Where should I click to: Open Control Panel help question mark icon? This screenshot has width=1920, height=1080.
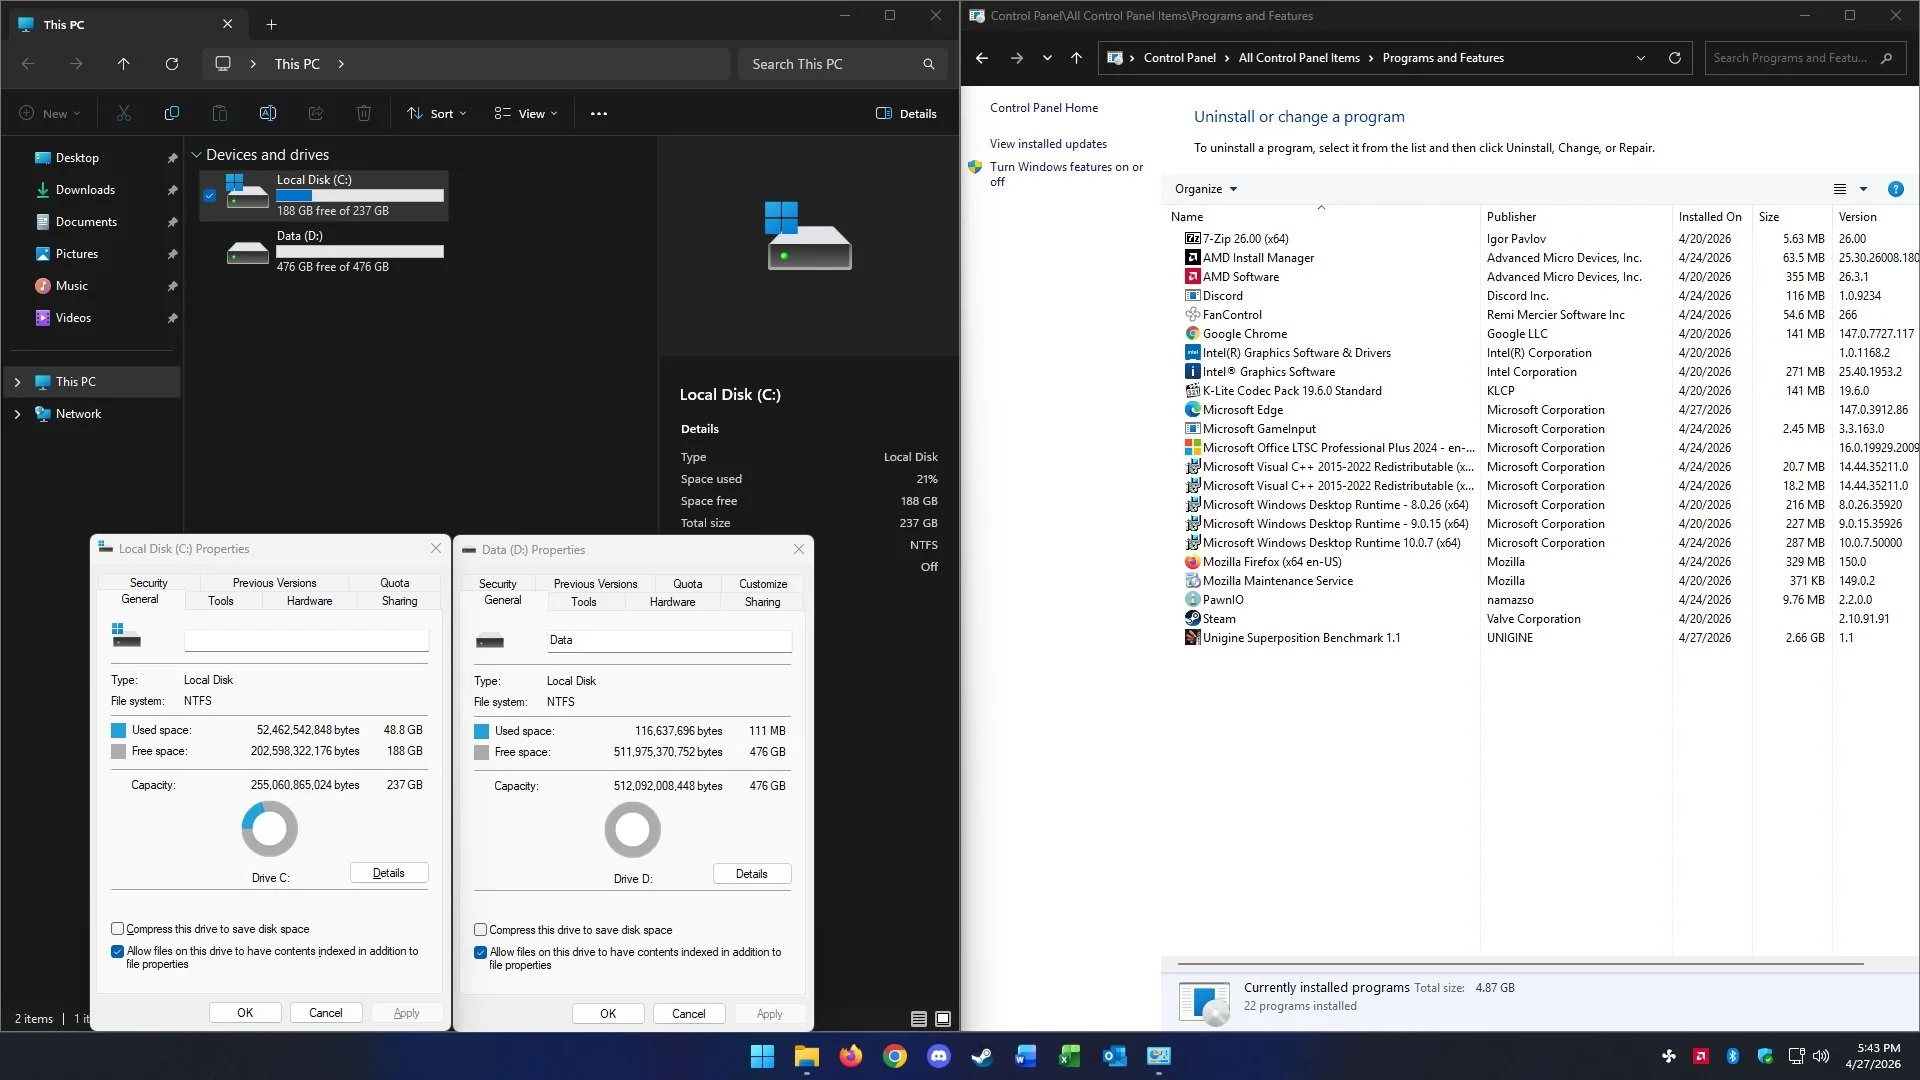tap(1895, 189)
